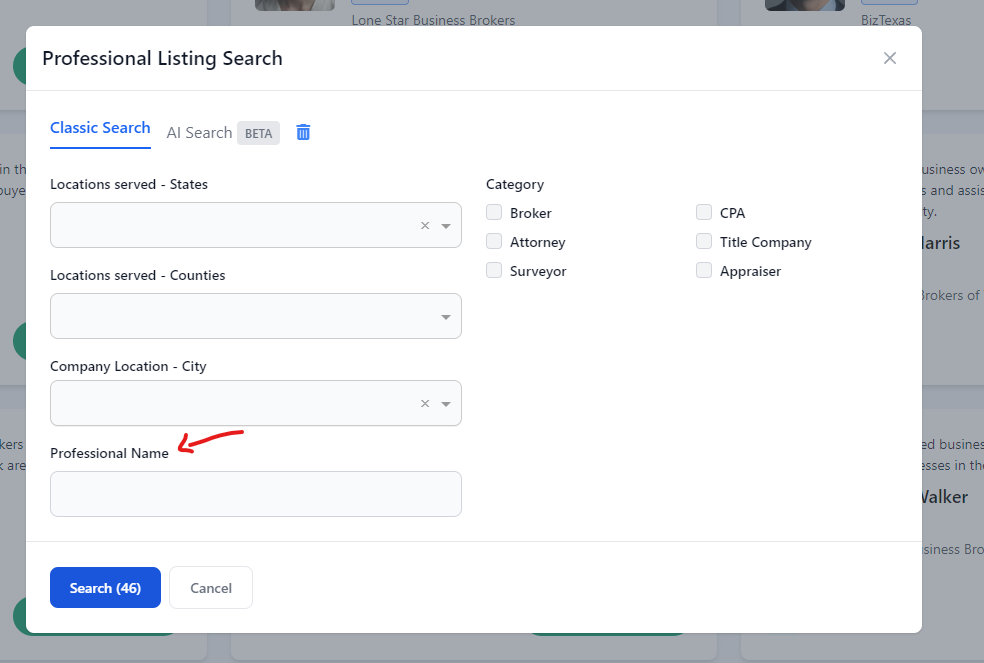The width and height of the screenshot is (984, 663).
Task: Clear the Company Location City selection
Action: point(425,404)
